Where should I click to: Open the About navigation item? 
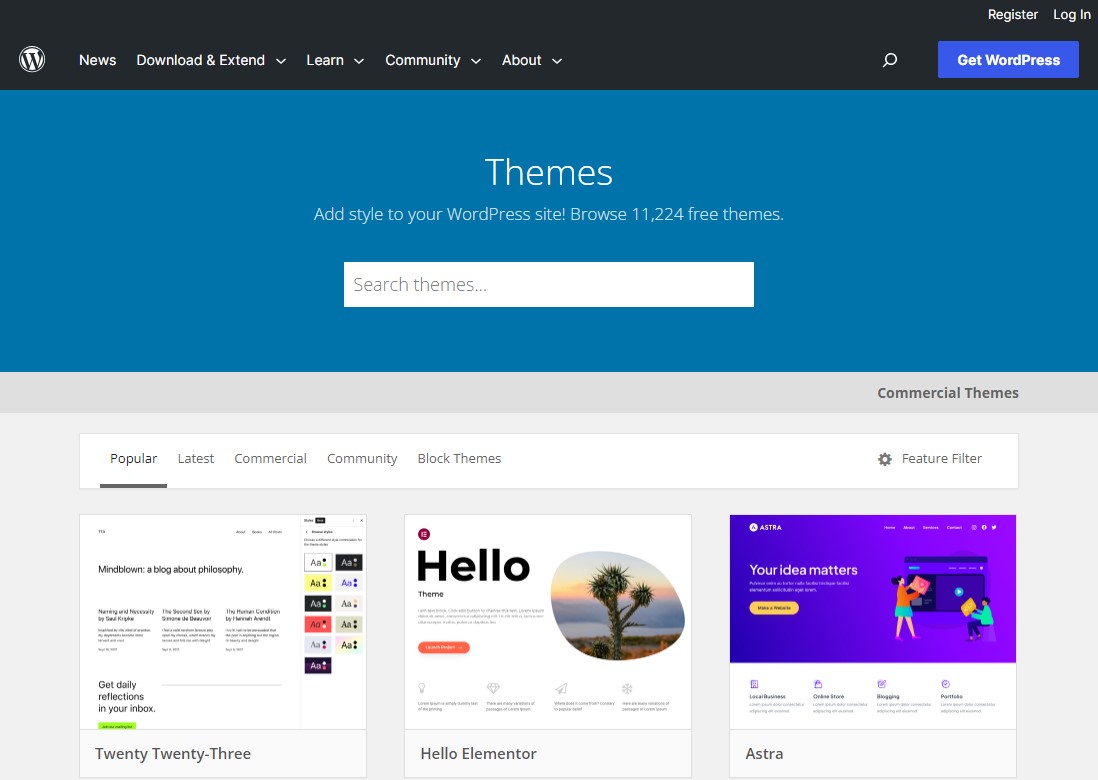pos(521,60)
